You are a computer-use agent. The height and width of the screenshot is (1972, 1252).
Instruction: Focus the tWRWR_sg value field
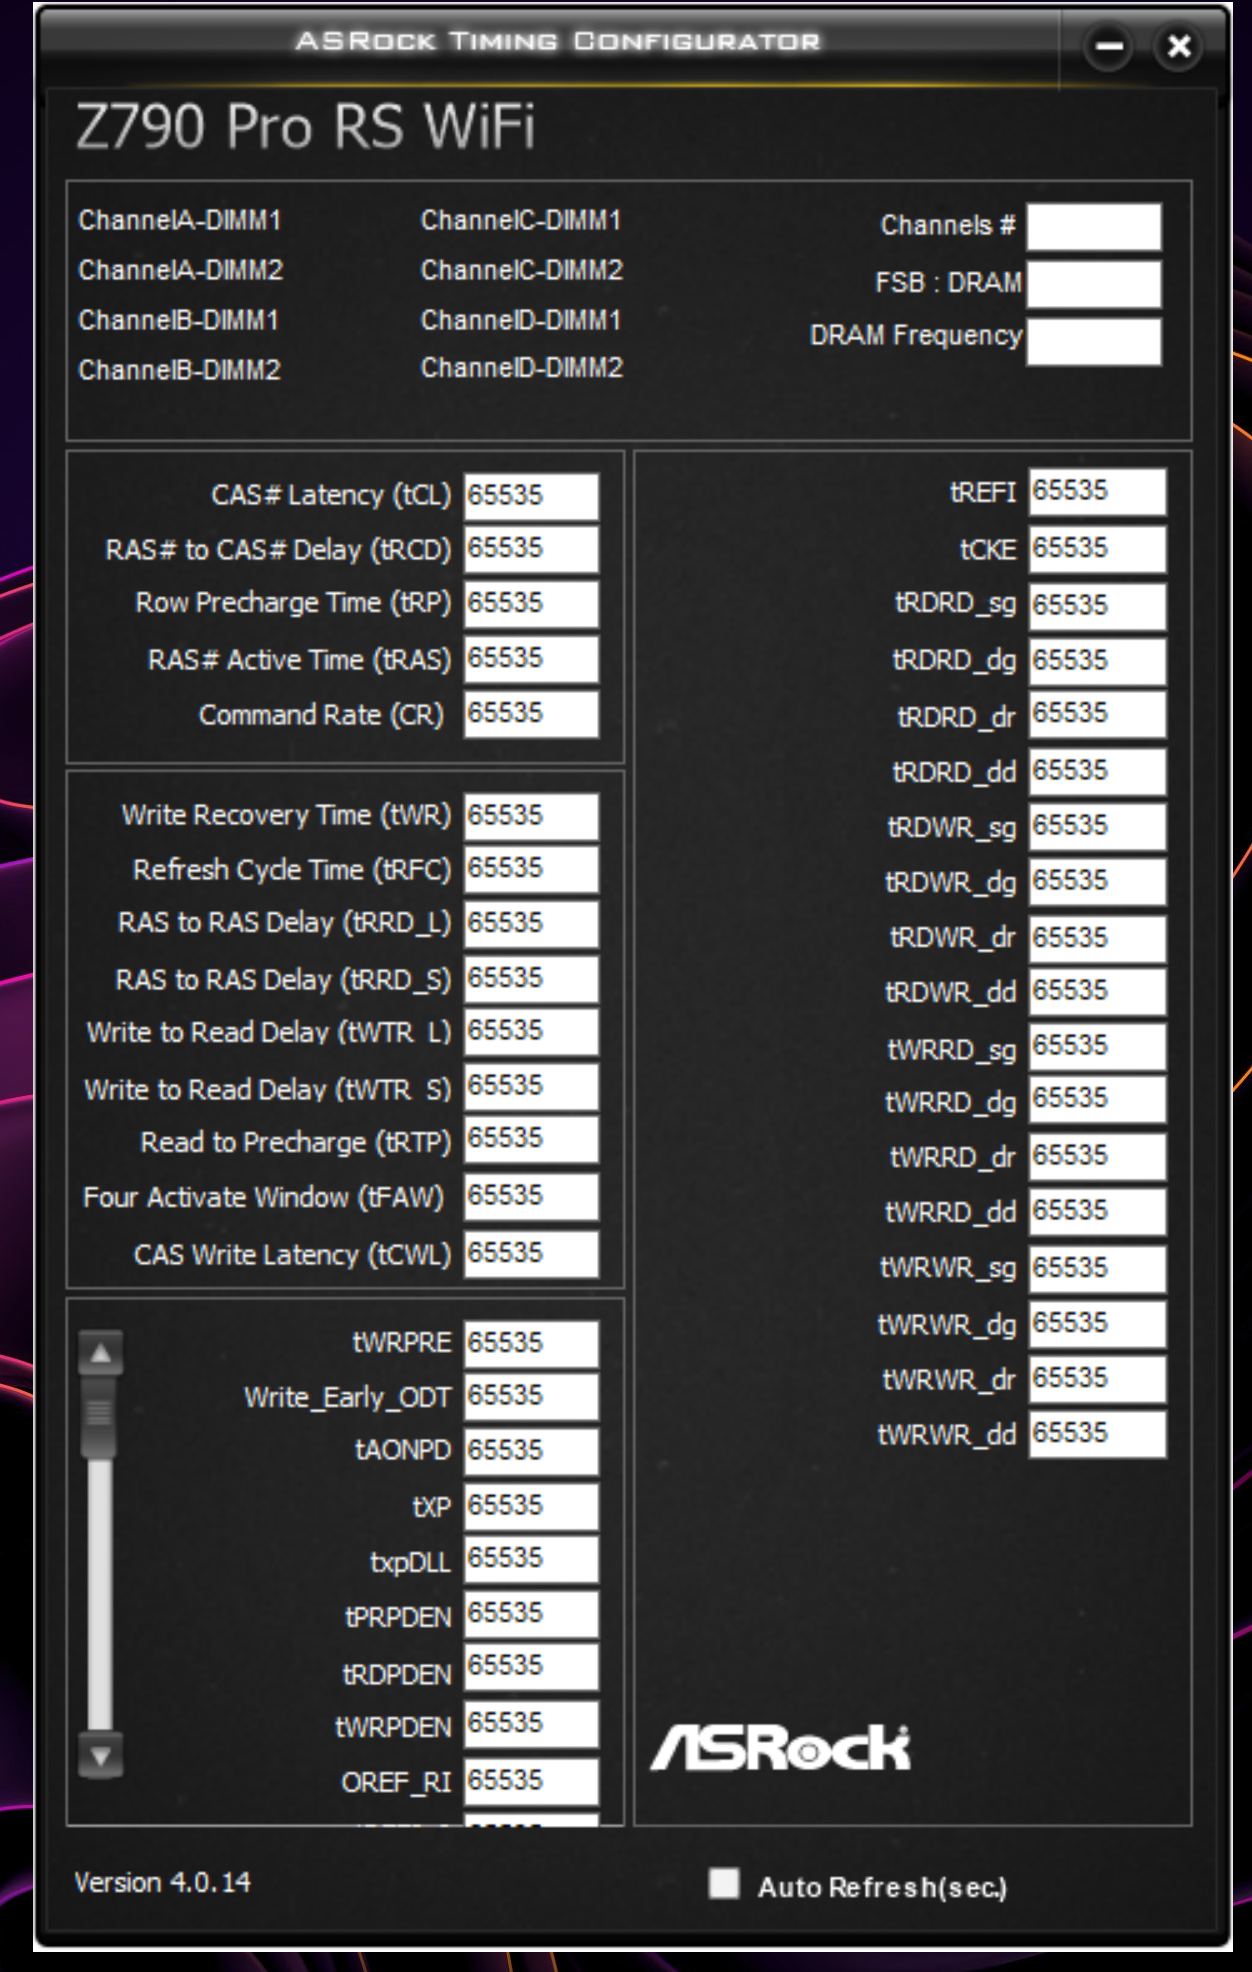point(1098,1270)
